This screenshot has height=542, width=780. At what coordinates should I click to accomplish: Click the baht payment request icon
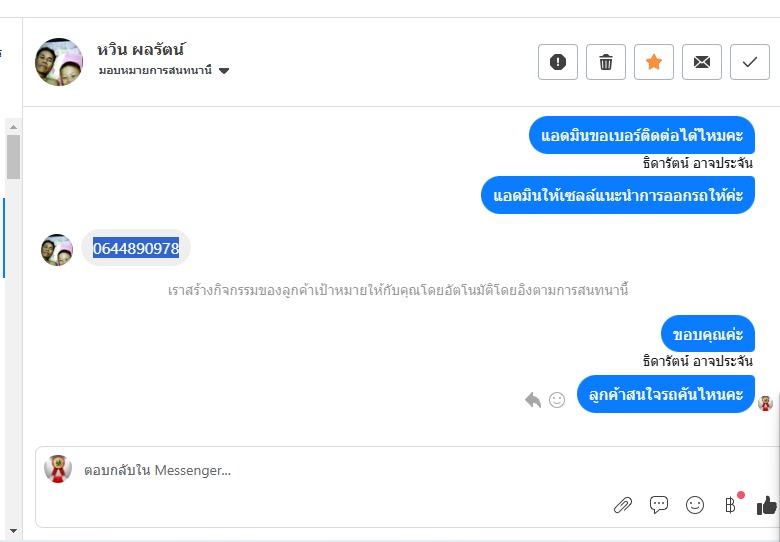point(731,505)
